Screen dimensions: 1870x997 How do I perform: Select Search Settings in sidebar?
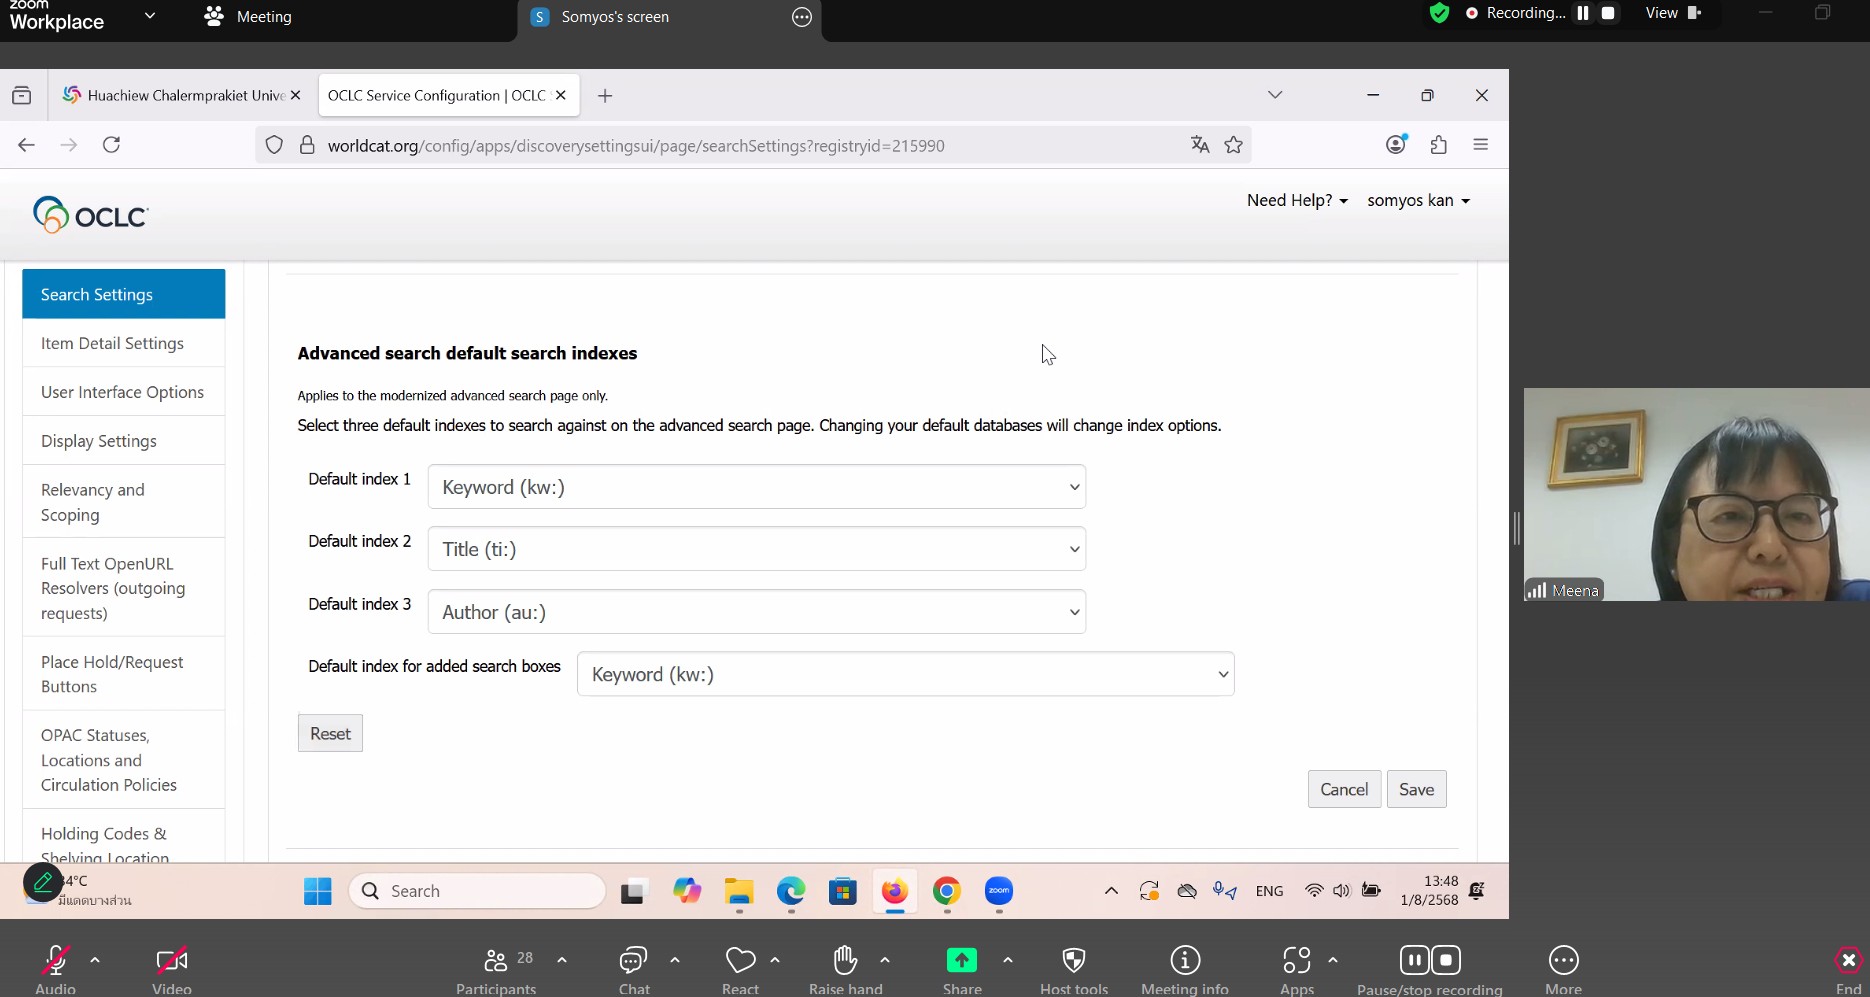point(124,294)
